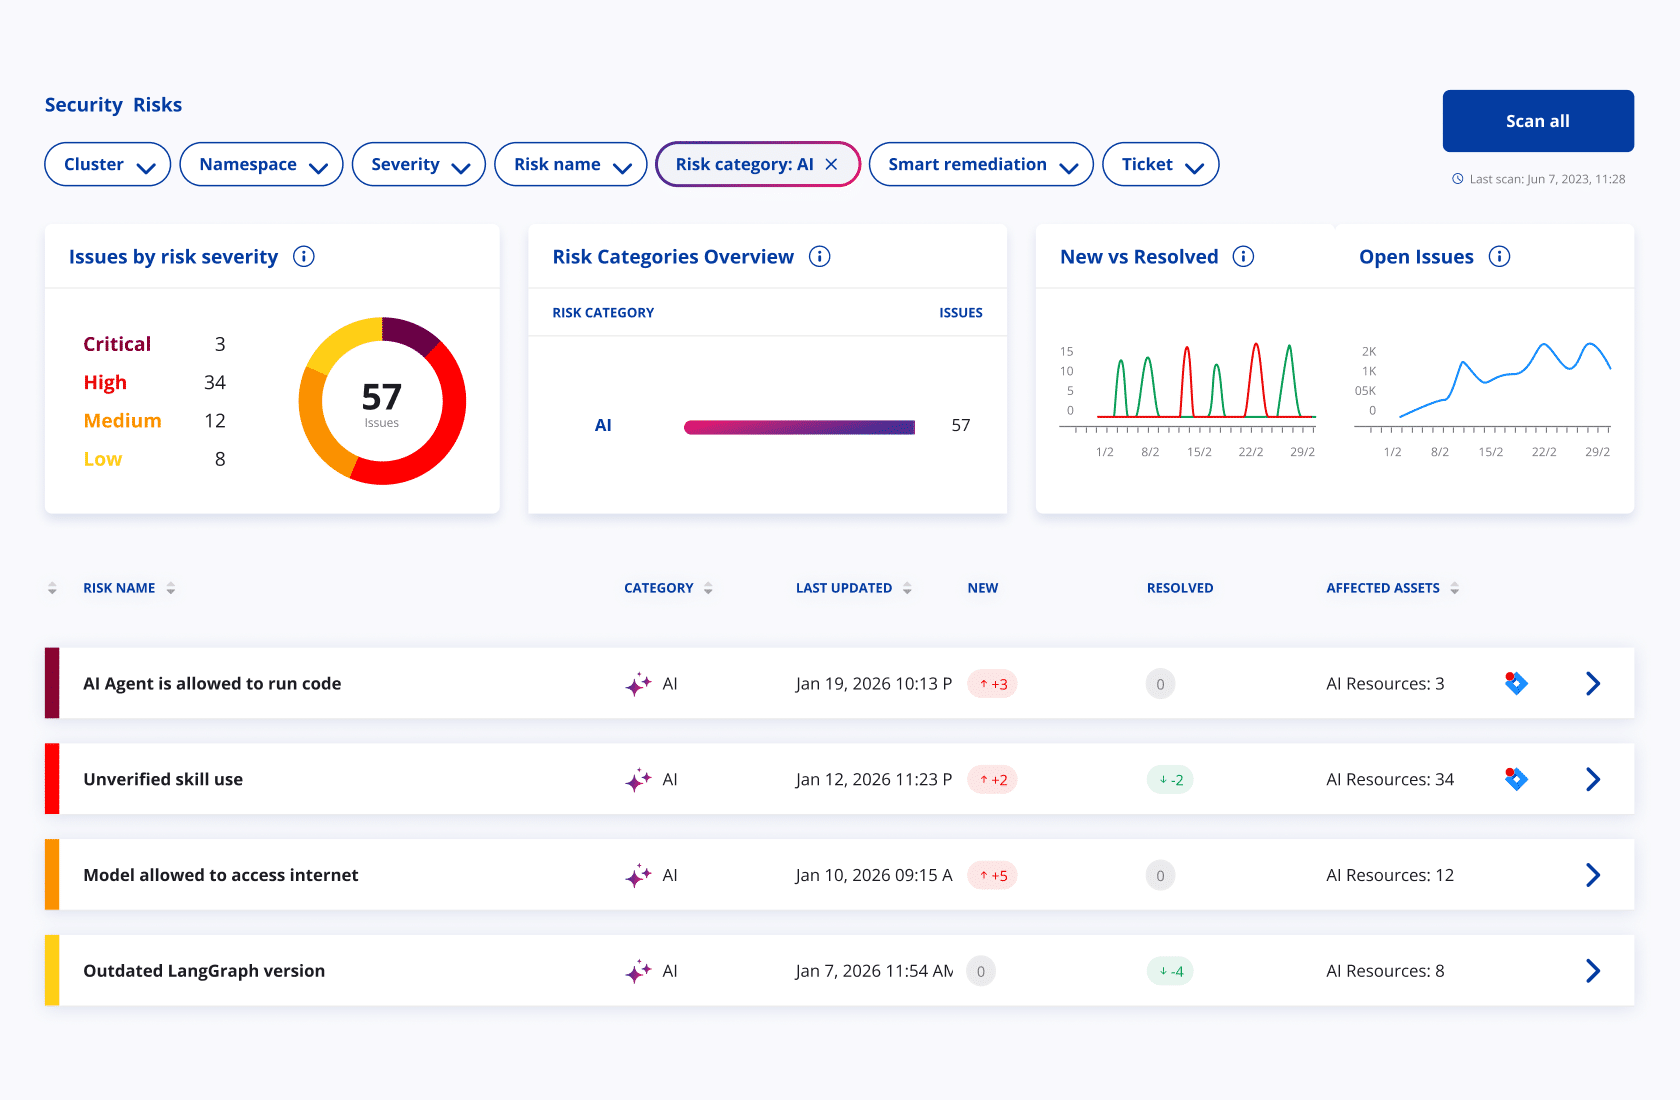Click info icon next to Risk Categories Overview
This screenshot has width=1680, height=1100.
tap(820, 257)
